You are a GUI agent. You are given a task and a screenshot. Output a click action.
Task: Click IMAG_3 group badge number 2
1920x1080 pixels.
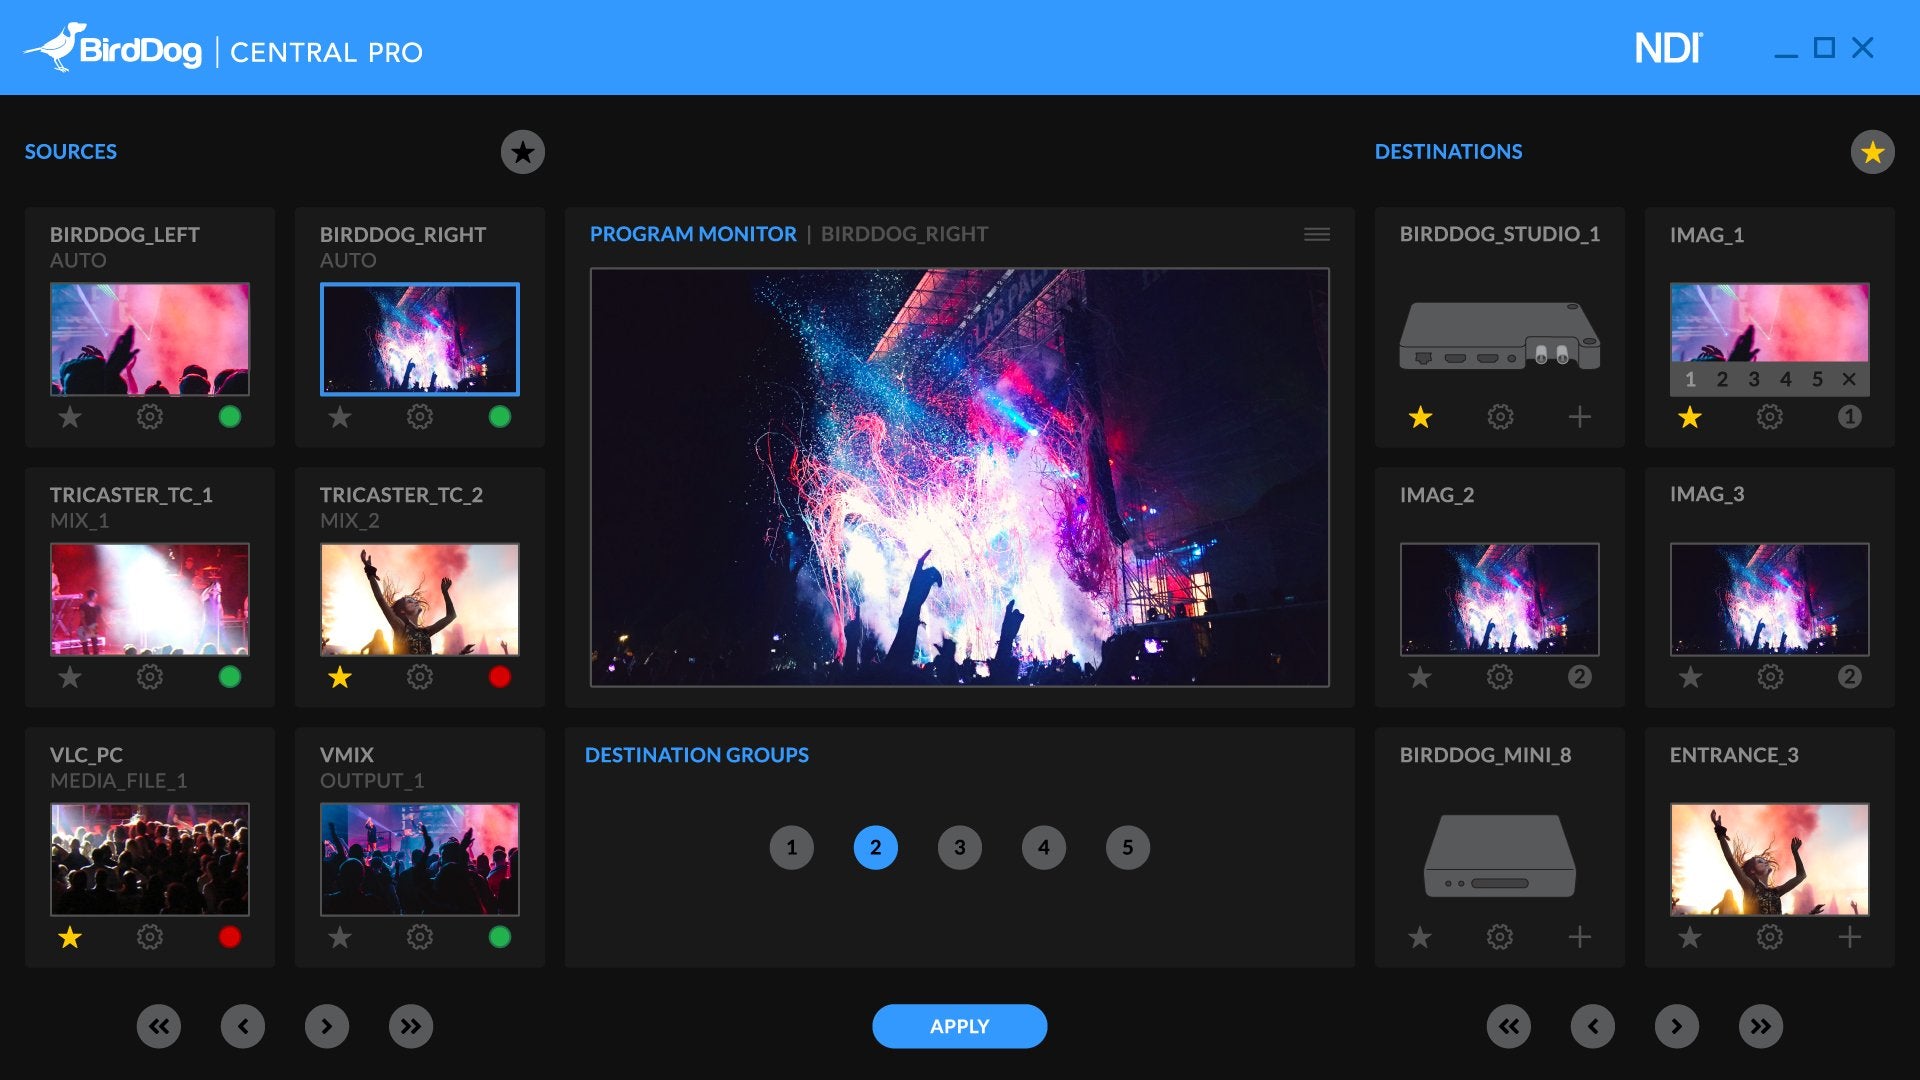click(1850, 677)
